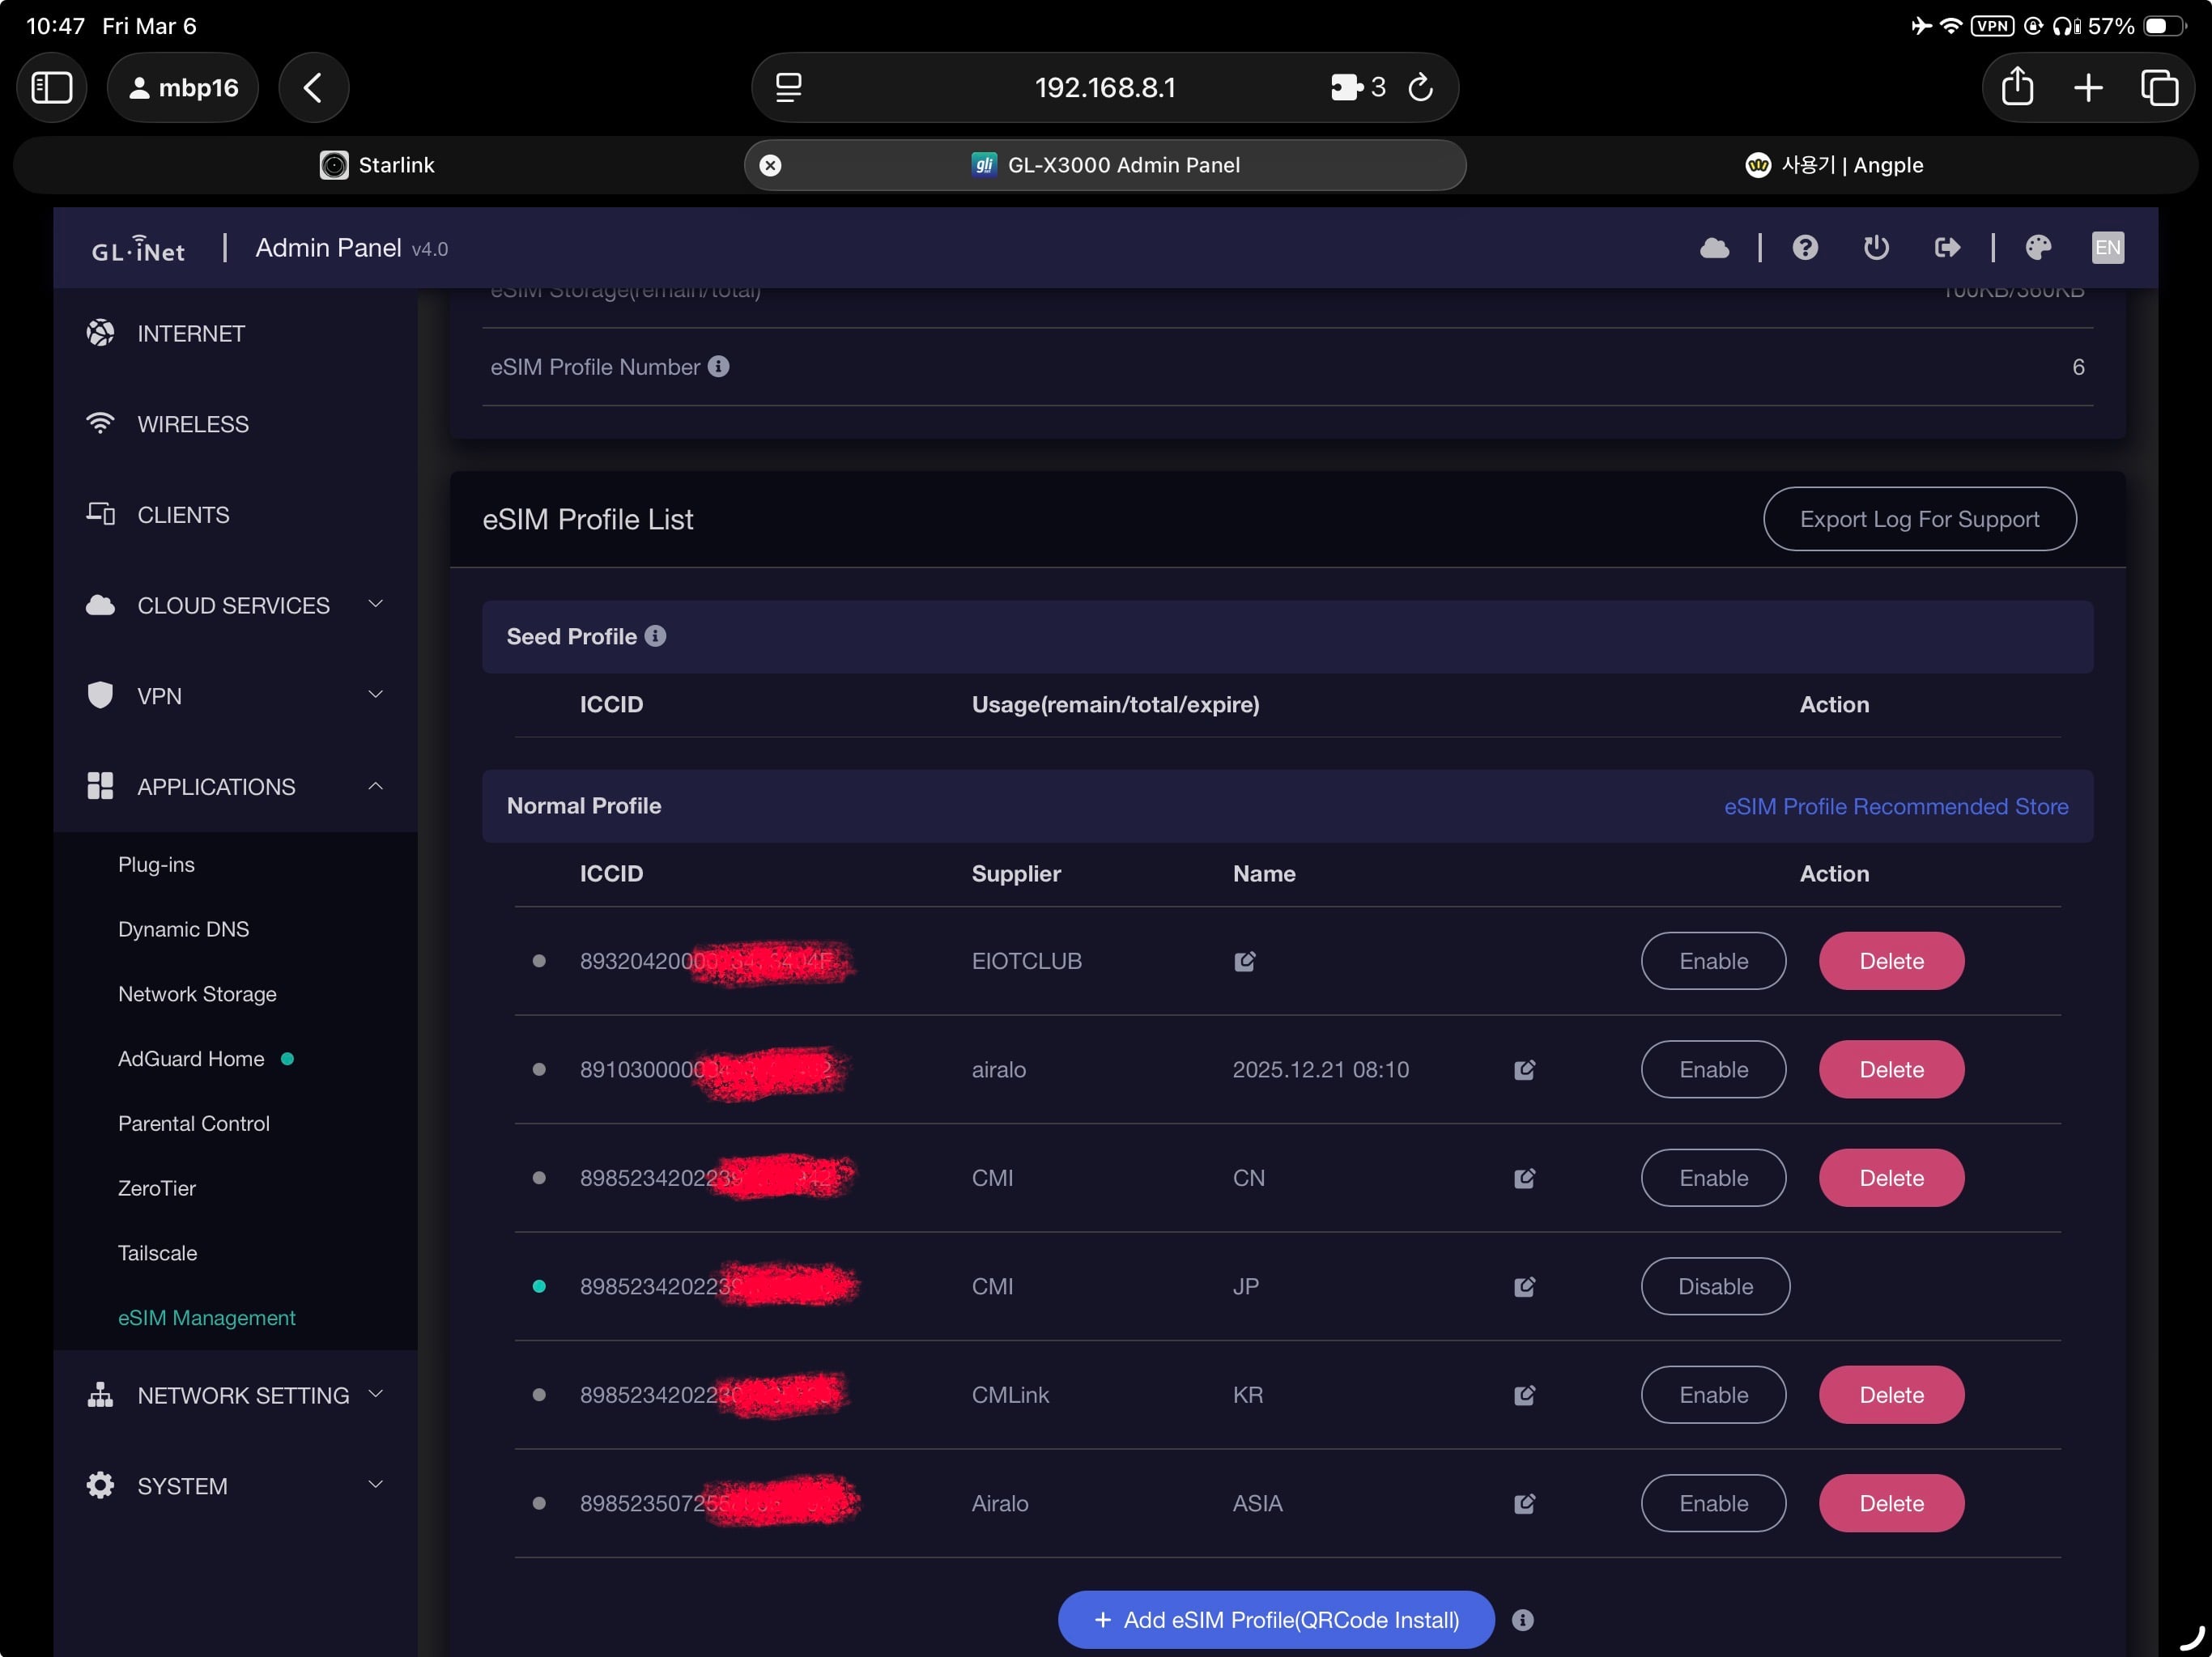Delete the Airalo ASIA profile
Screen dimensions: 2212x1657
click(1891, 1504)
